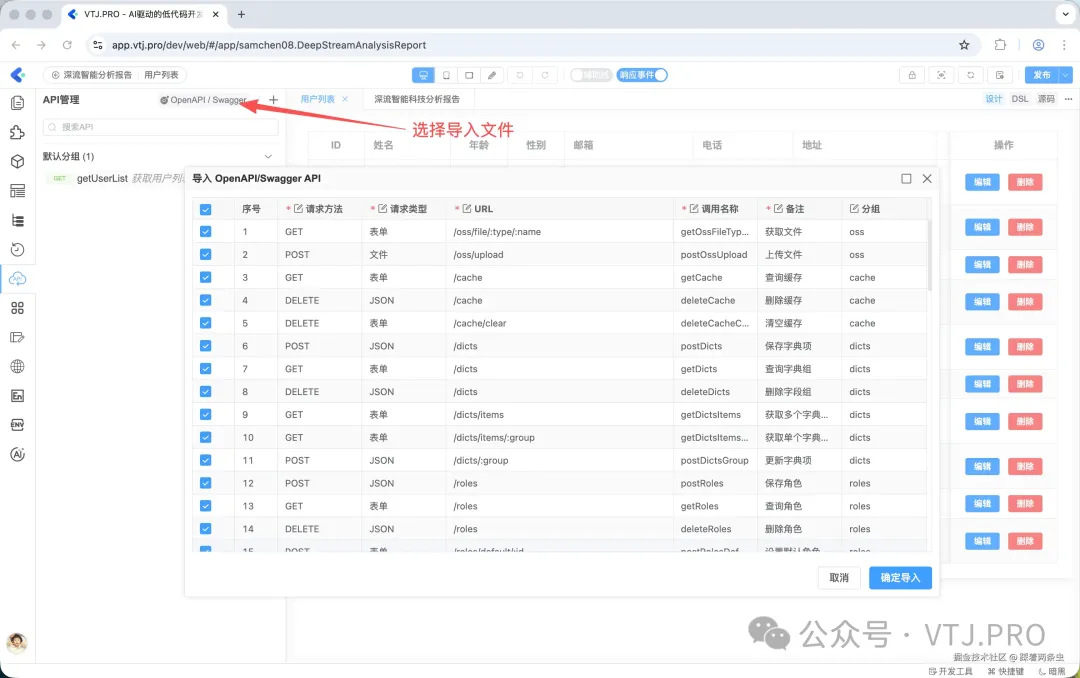
Task: Switch to 设计 view
Action: coord(993,99)
